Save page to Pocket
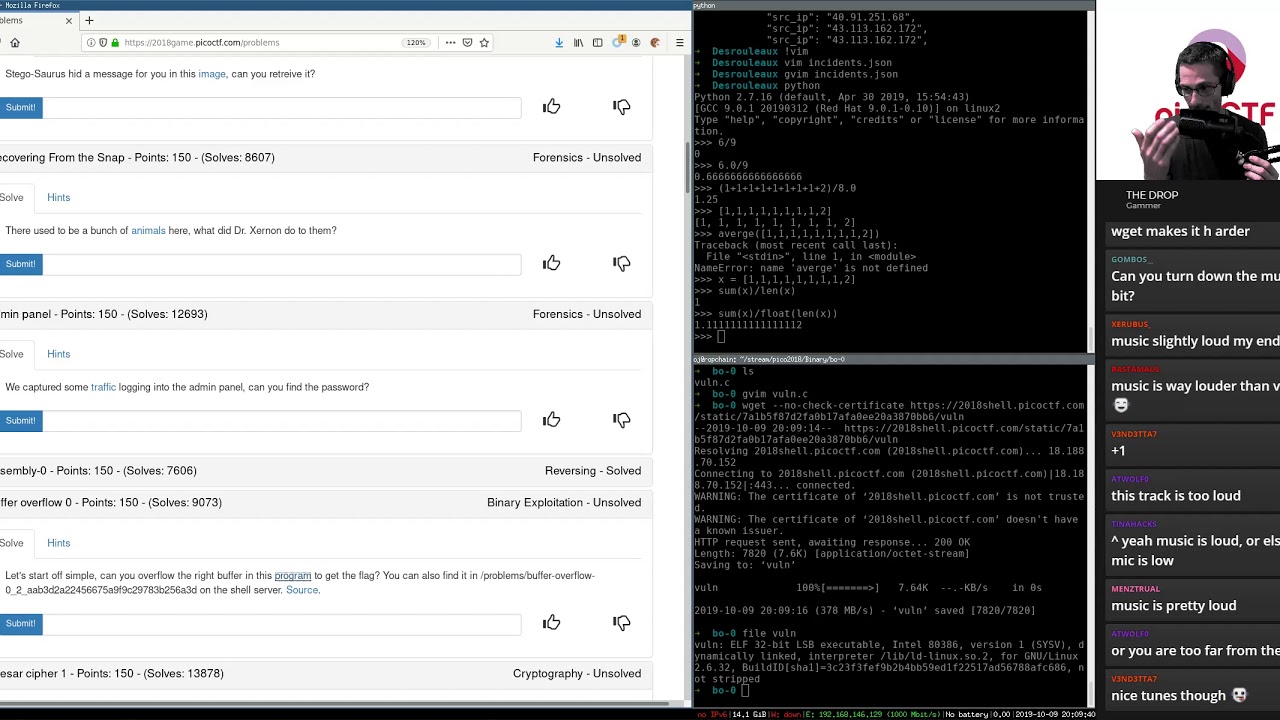 click(x=467, y=43)
